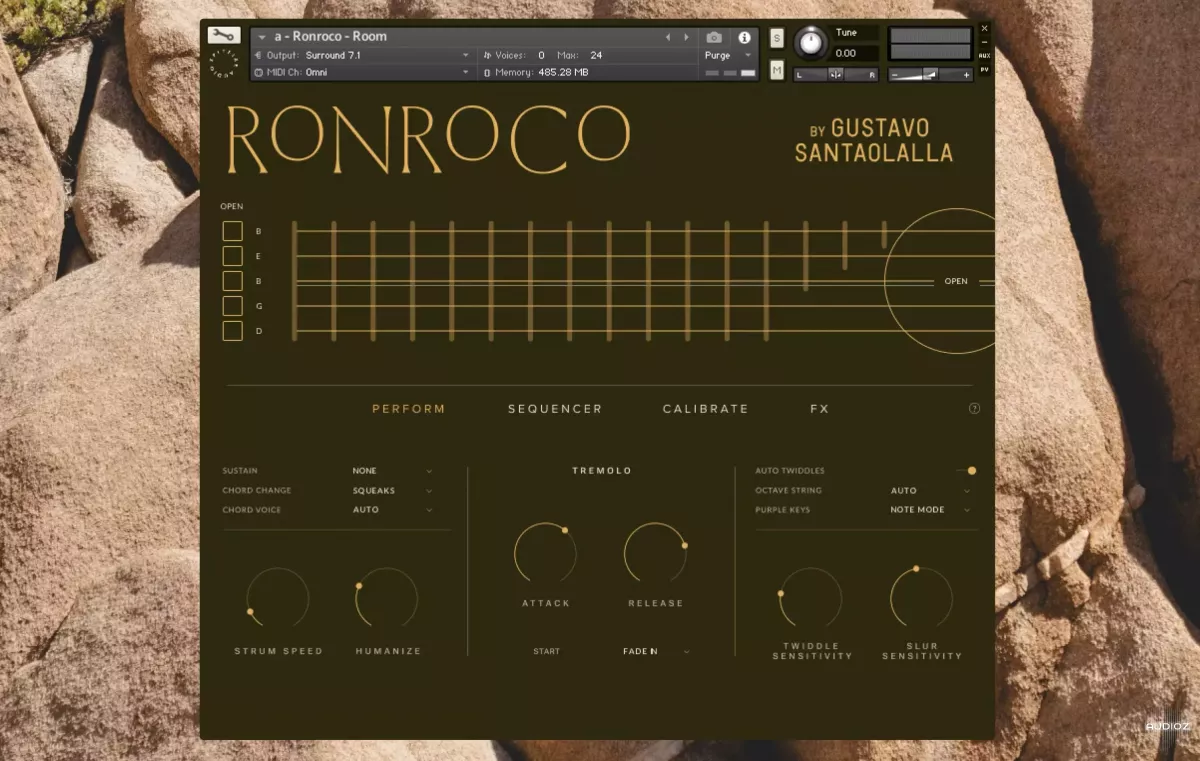Image resolution: width=1200 pixels, height=761 pixels.
Task: Click the output level meter
Action: (930, 43)
